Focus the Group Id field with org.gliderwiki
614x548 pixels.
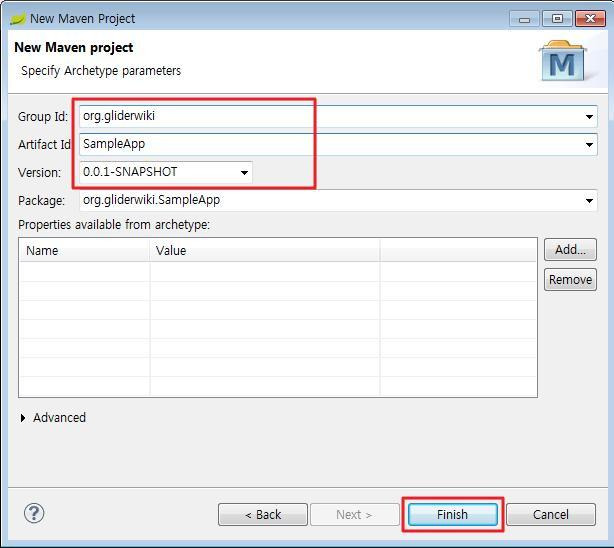pos(338,116)
